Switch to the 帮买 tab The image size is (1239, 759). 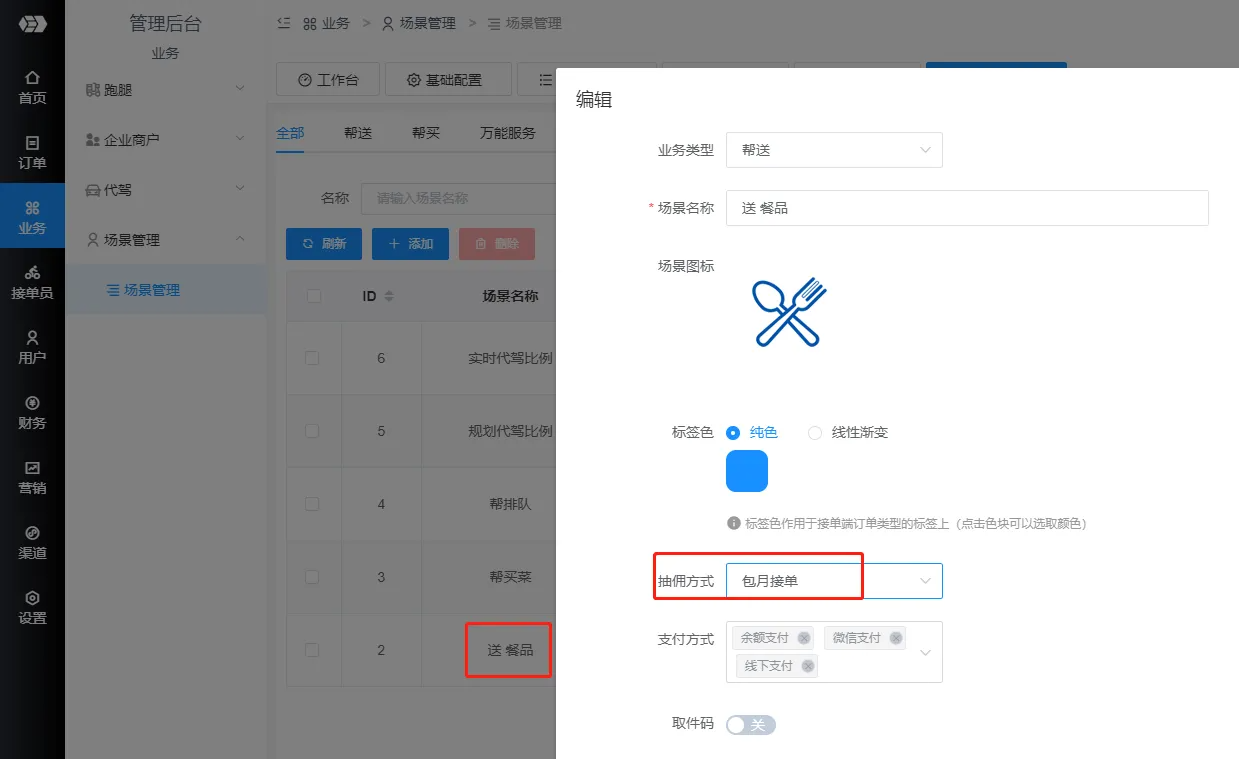(x=425, y=131)
